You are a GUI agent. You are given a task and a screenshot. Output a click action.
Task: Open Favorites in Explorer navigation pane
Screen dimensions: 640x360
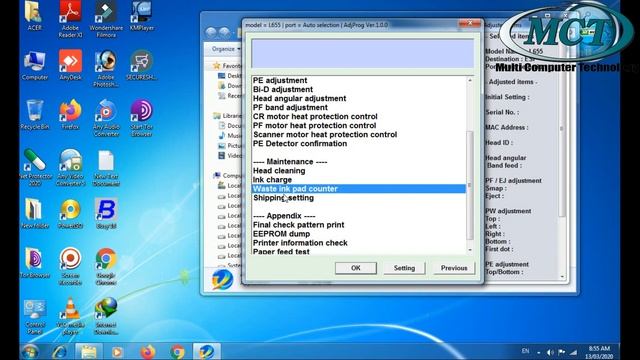pos(227,66)
